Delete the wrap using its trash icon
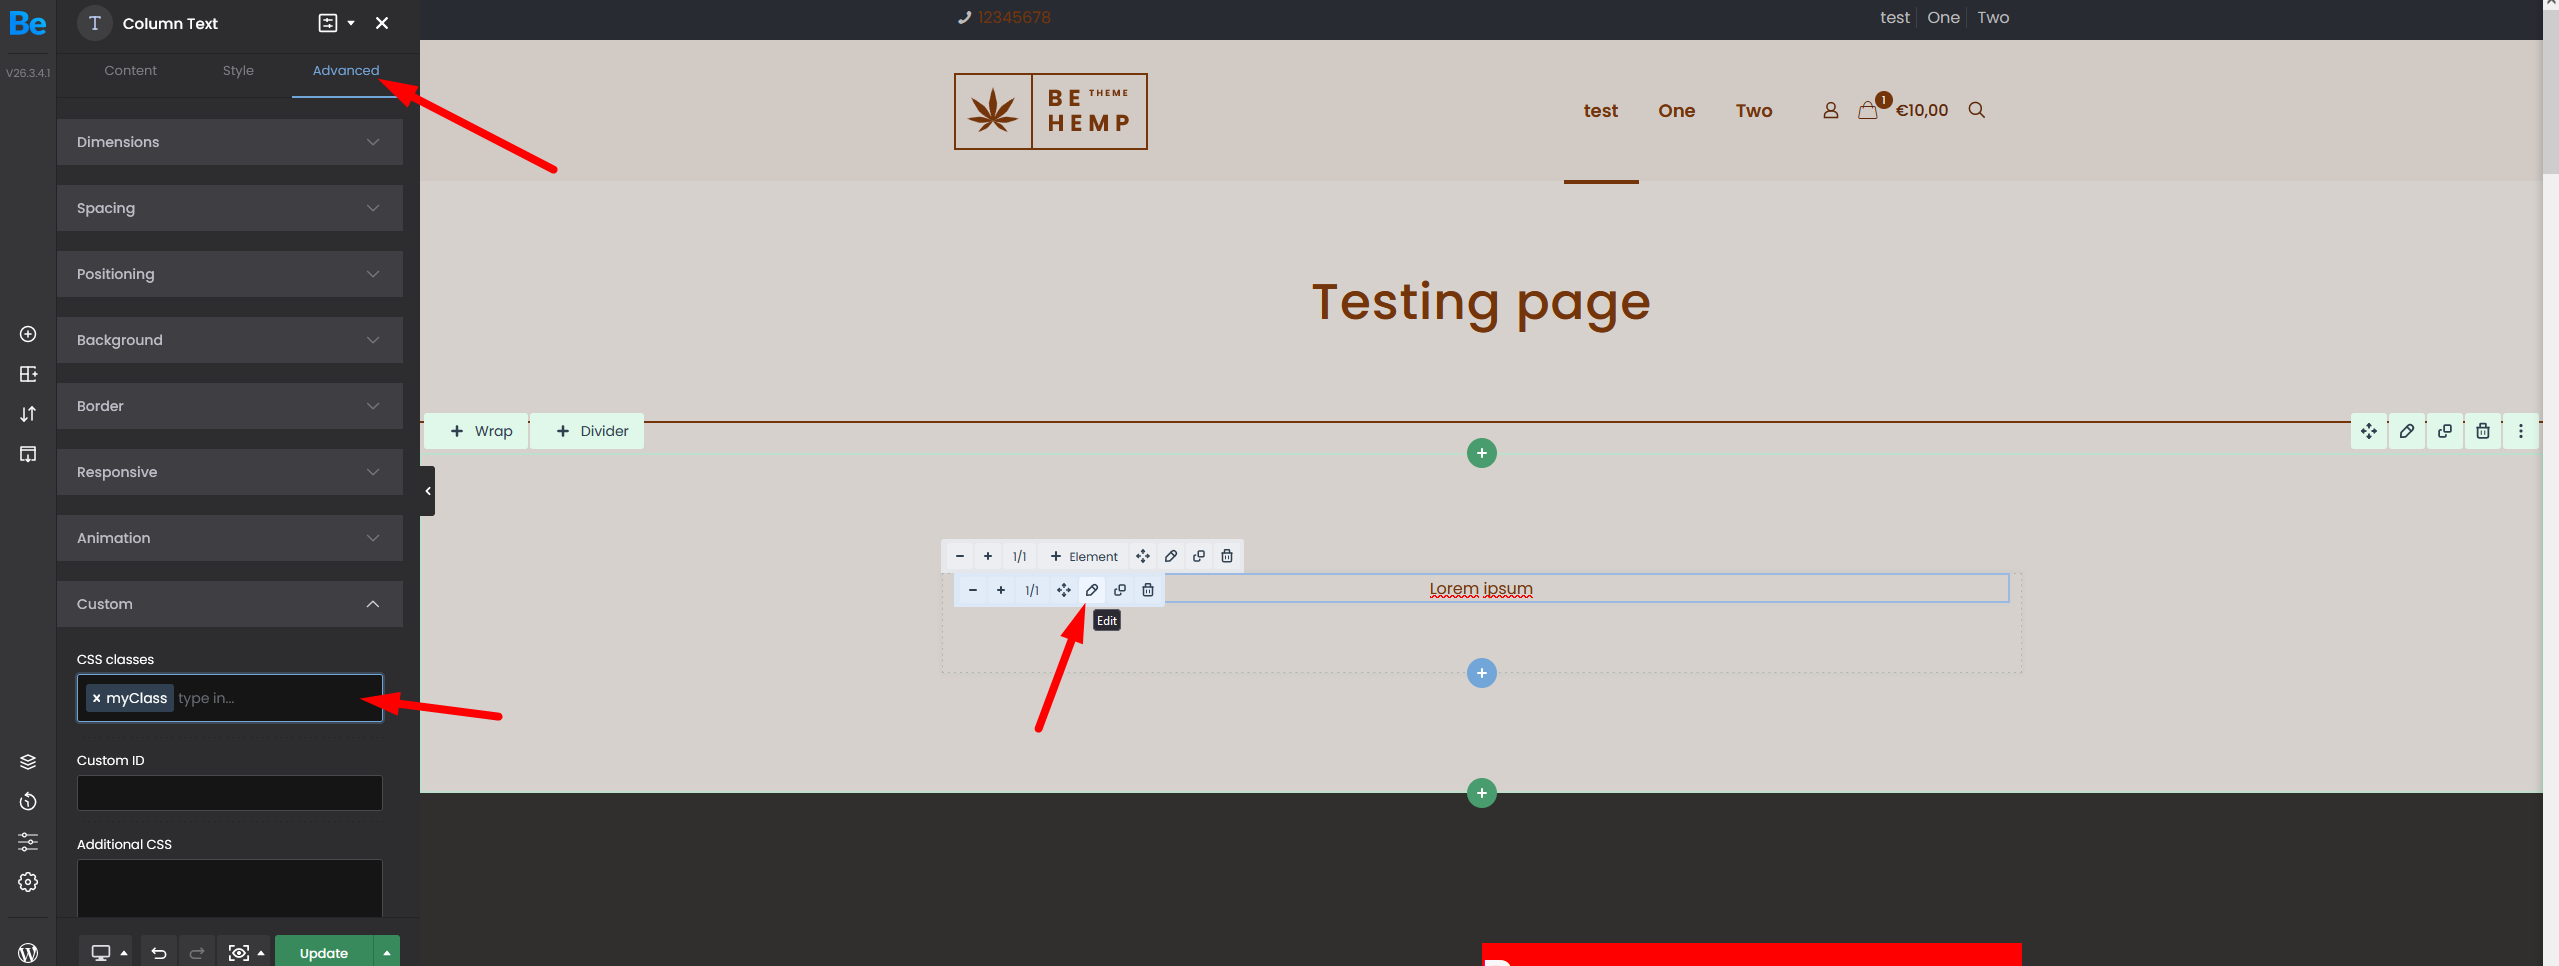 [1227, 556]
